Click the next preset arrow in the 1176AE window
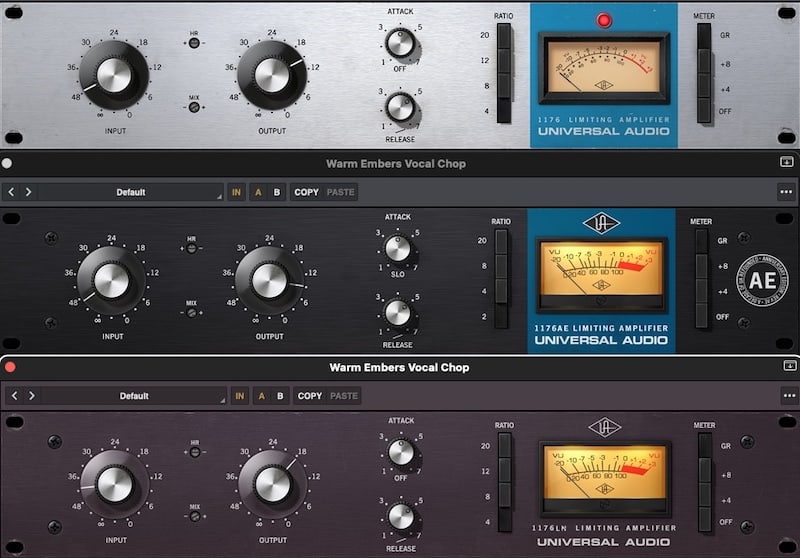Screen dimensions: 800x558 29,192
